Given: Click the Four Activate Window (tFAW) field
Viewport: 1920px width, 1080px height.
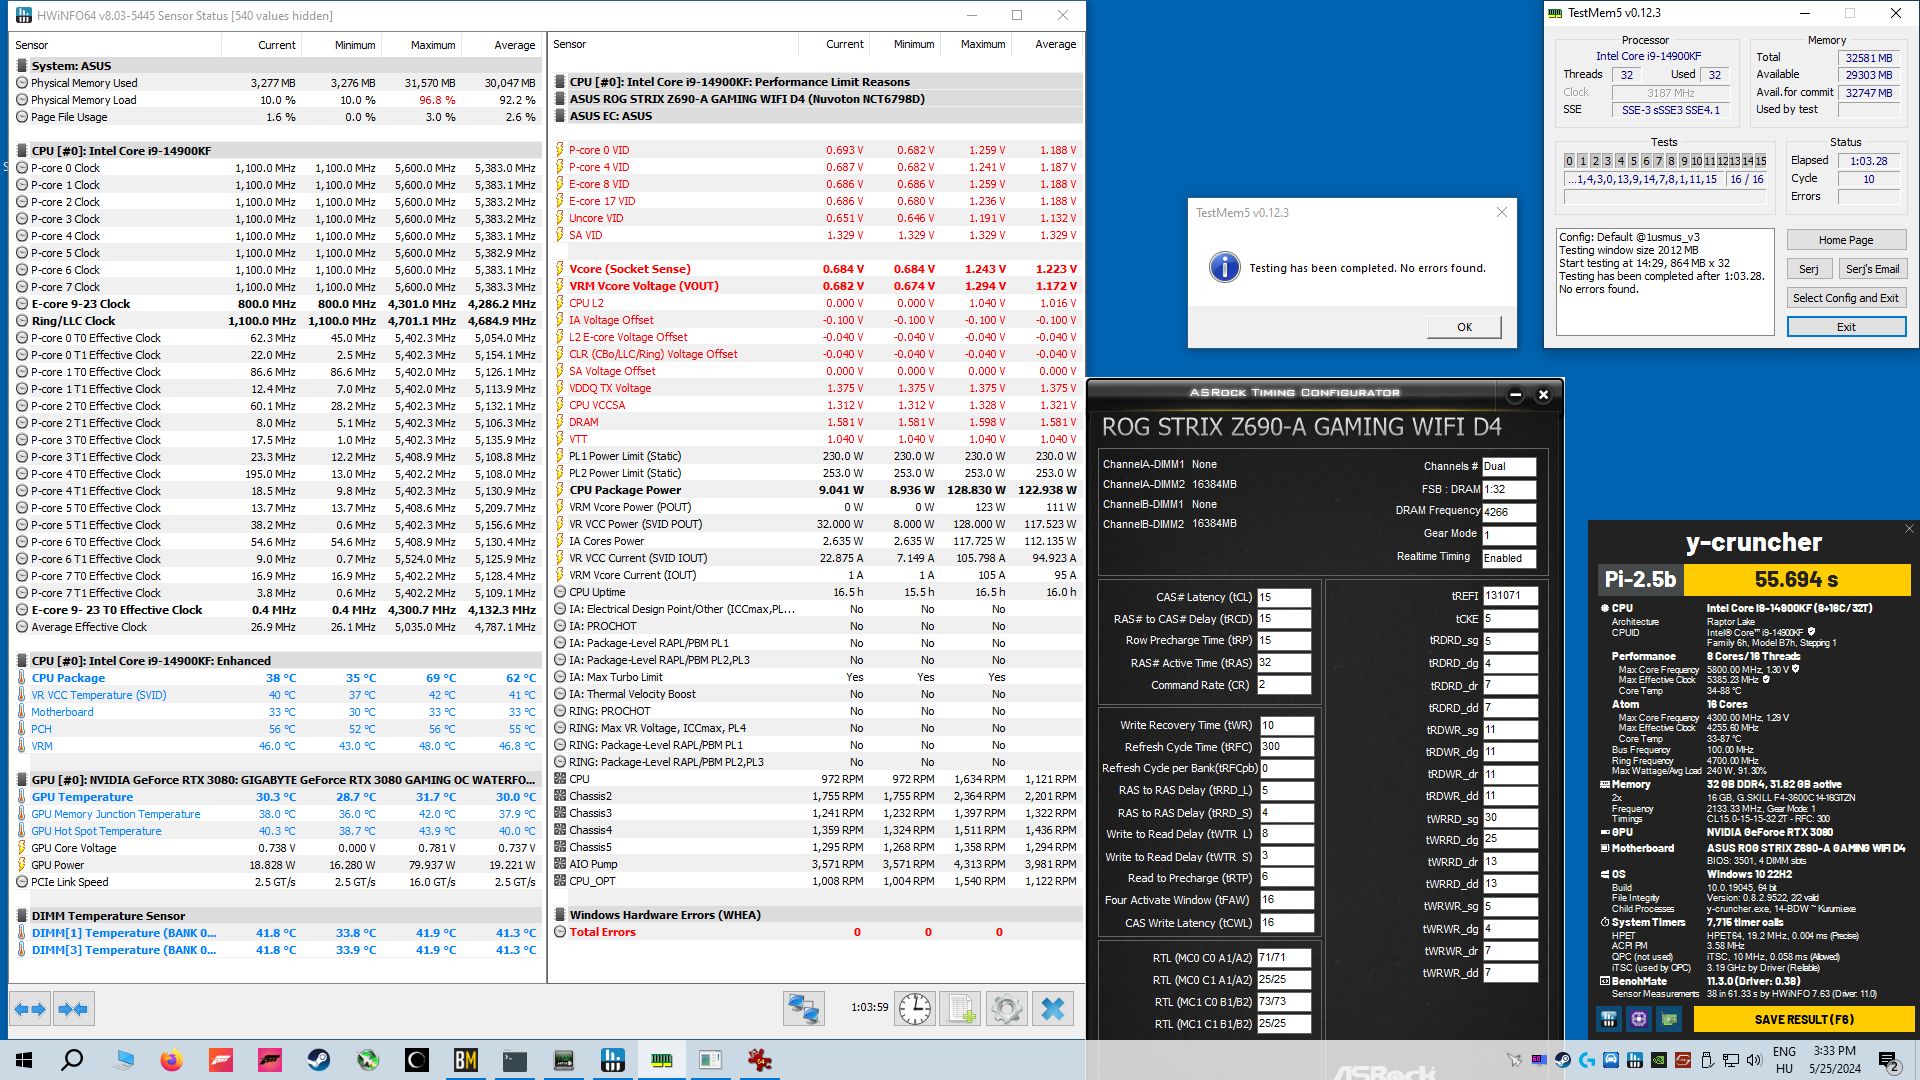Looking at the screenshot, I should (x=1286, y=900).
